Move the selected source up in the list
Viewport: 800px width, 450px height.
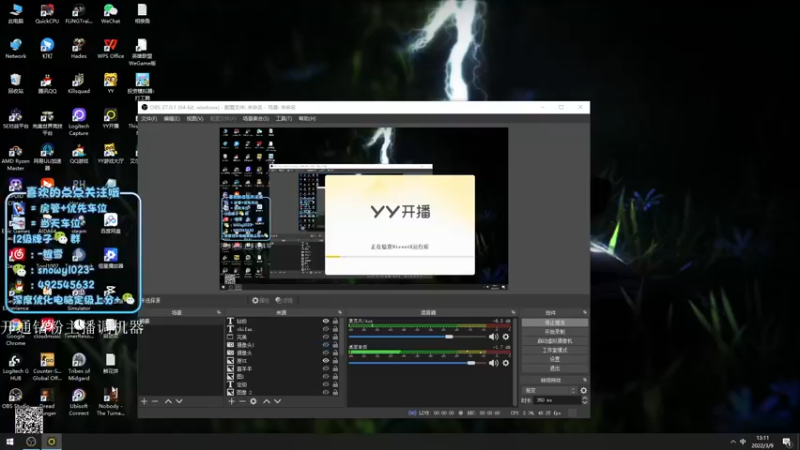tap(266, 402)
